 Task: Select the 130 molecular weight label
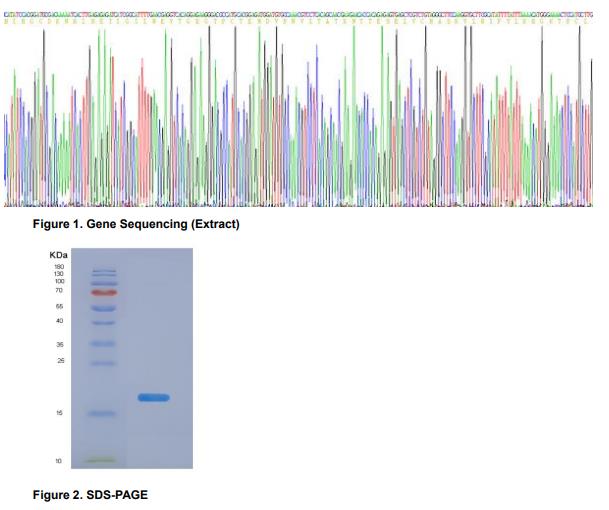tap(58, 274)
